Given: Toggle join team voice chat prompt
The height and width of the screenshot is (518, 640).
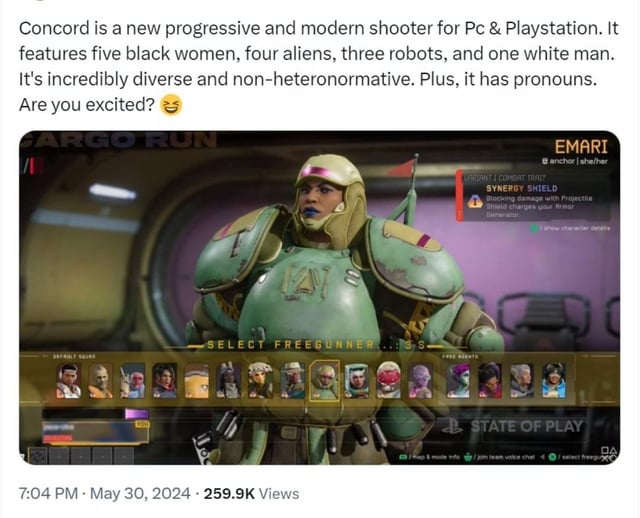Looking at the screenshot, I should [x=500, y=457].
